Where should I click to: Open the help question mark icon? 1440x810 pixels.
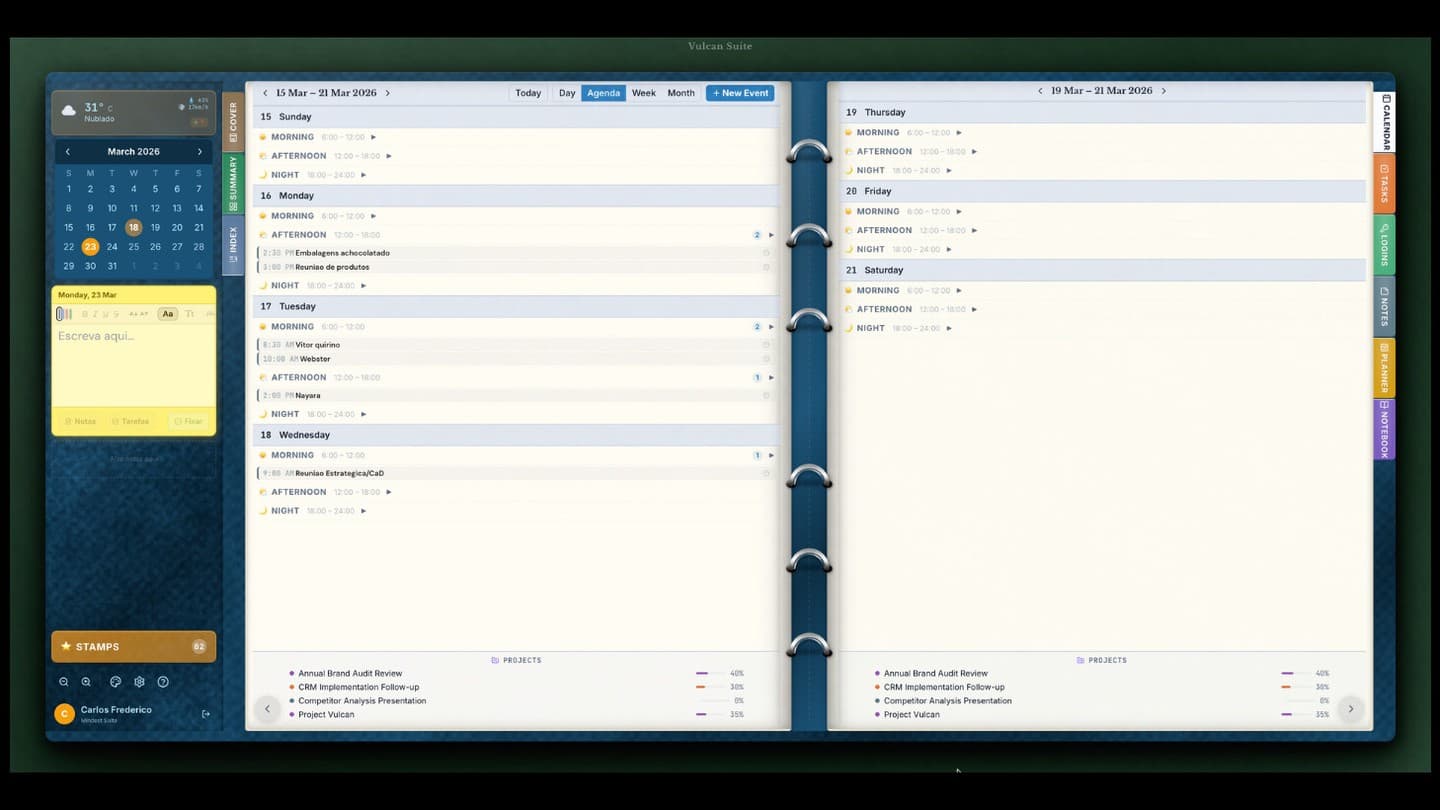pyautogui.click(x=163, y=682)
